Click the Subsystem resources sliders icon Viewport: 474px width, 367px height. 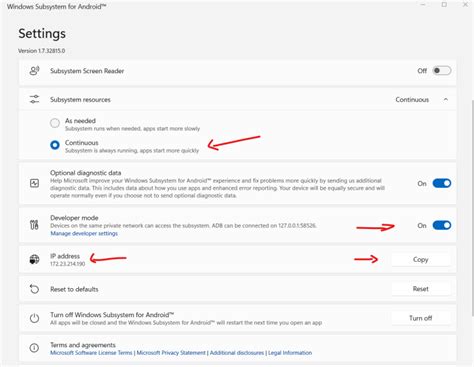pyautogui.click(x=34, y=99)
